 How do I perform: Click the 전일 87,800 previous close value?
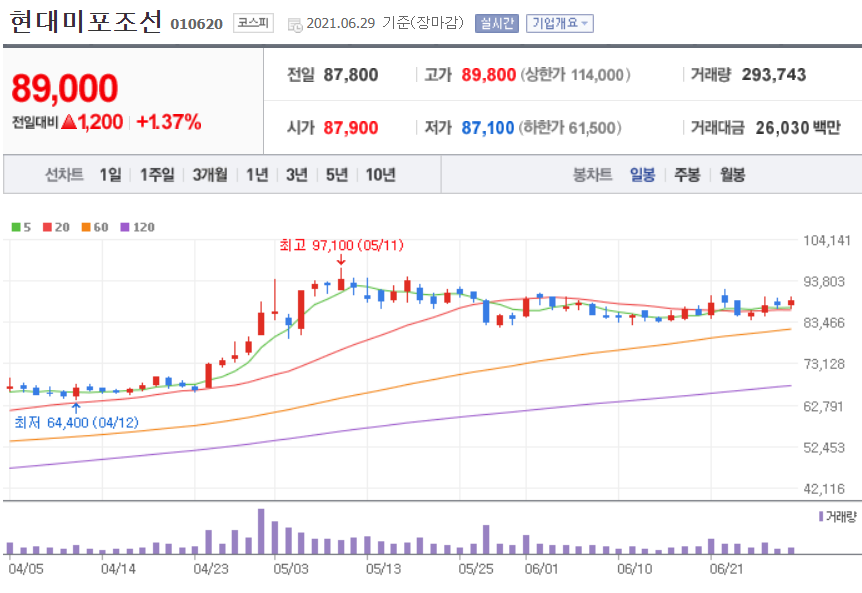[x=351, y=75]
